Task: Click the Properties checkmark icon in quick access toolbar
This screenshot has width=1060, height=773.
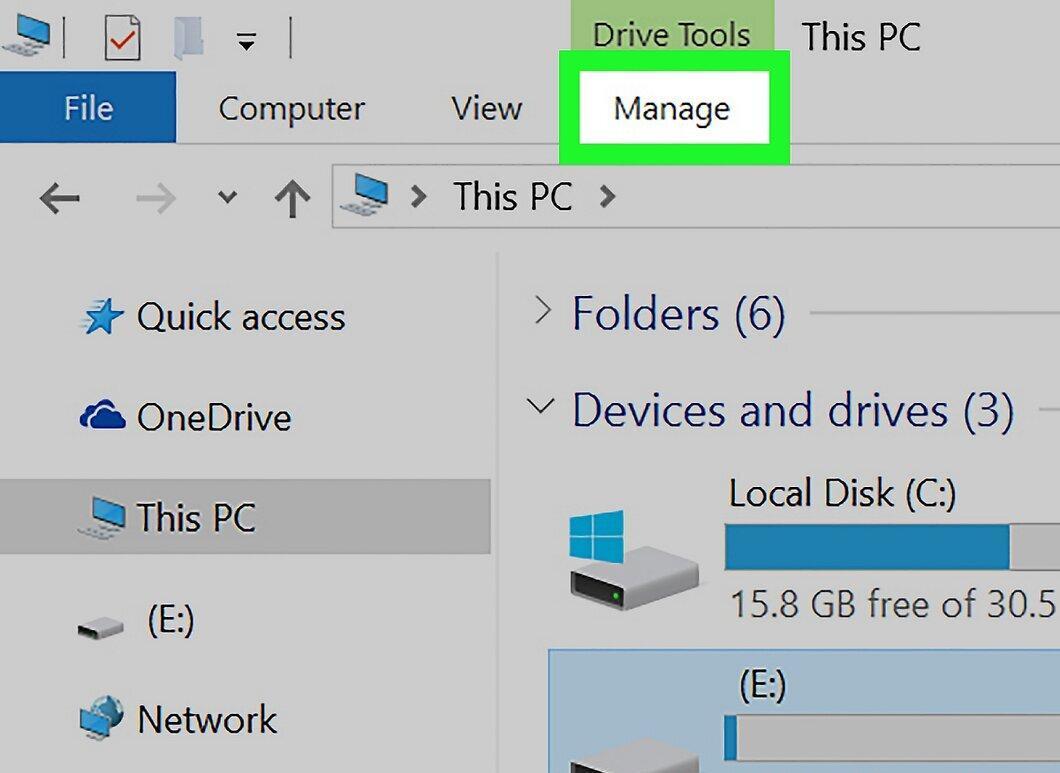Action: click(123, 39)
